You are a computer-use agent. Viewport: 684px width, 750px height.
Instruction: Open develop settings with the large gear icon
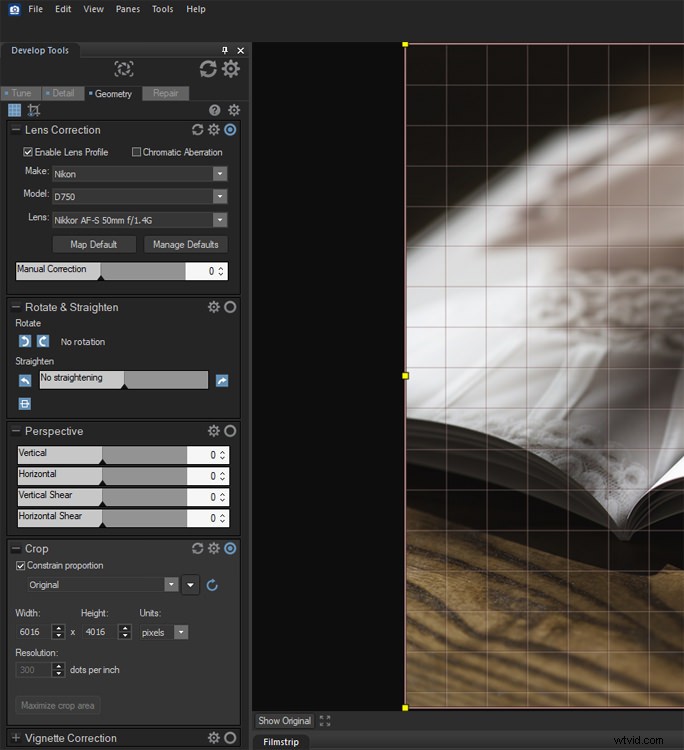(x=231, y=69)
